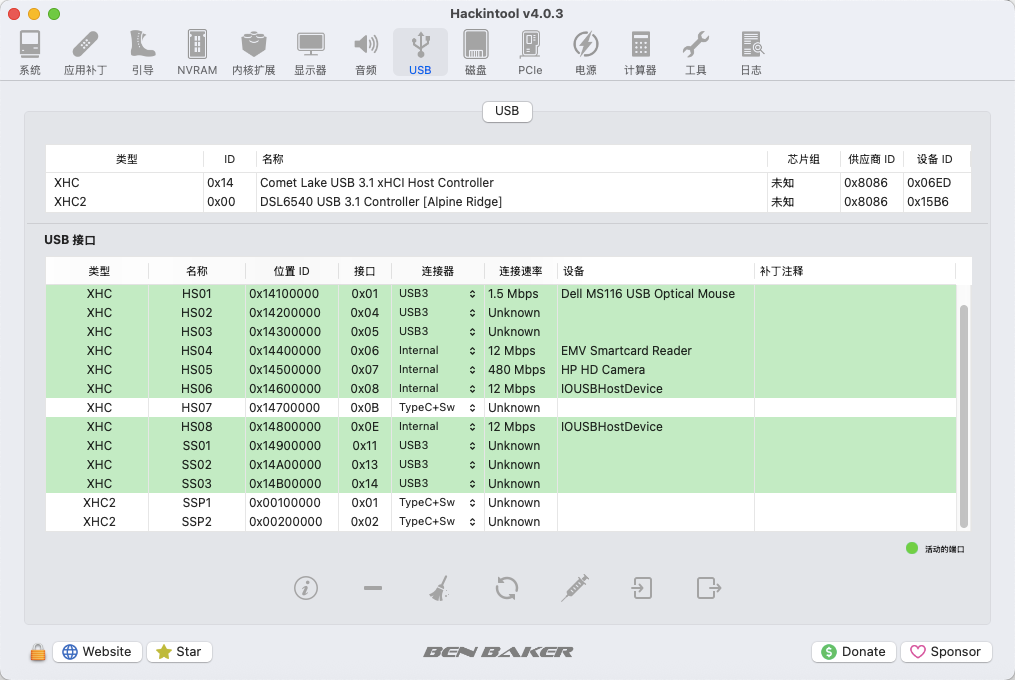The height and width of the screenshot is (680, 1015).
Task: Sort ports by 连接速率 column header
Action: click(520, 271)
